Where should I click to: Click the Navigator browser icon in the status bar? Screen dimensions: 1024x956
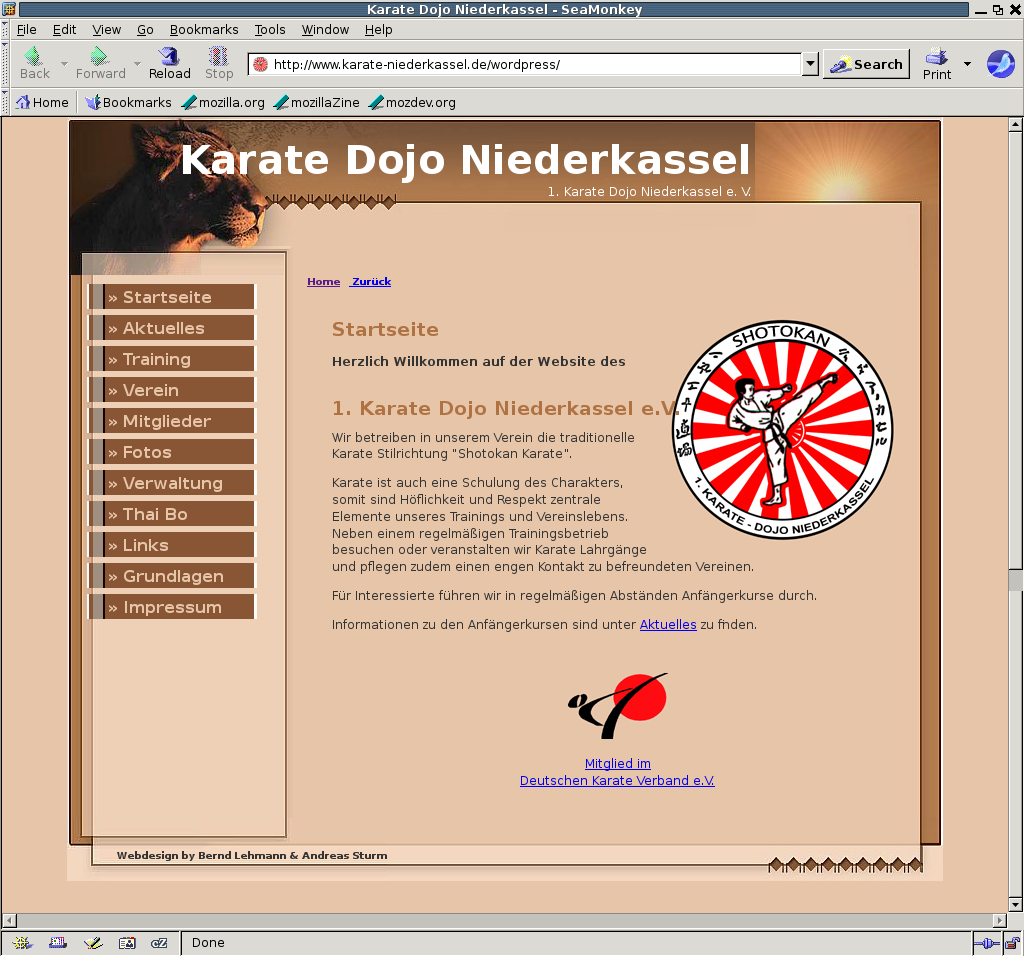tap(21, 942)
